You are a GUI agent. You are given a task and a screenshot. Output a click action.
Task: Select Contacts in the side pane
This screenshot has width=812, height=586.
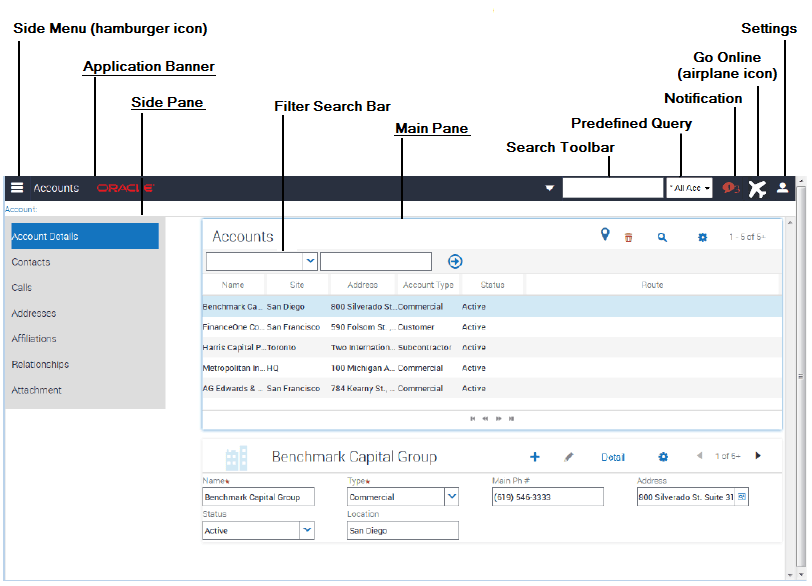(x=31, y=262)
